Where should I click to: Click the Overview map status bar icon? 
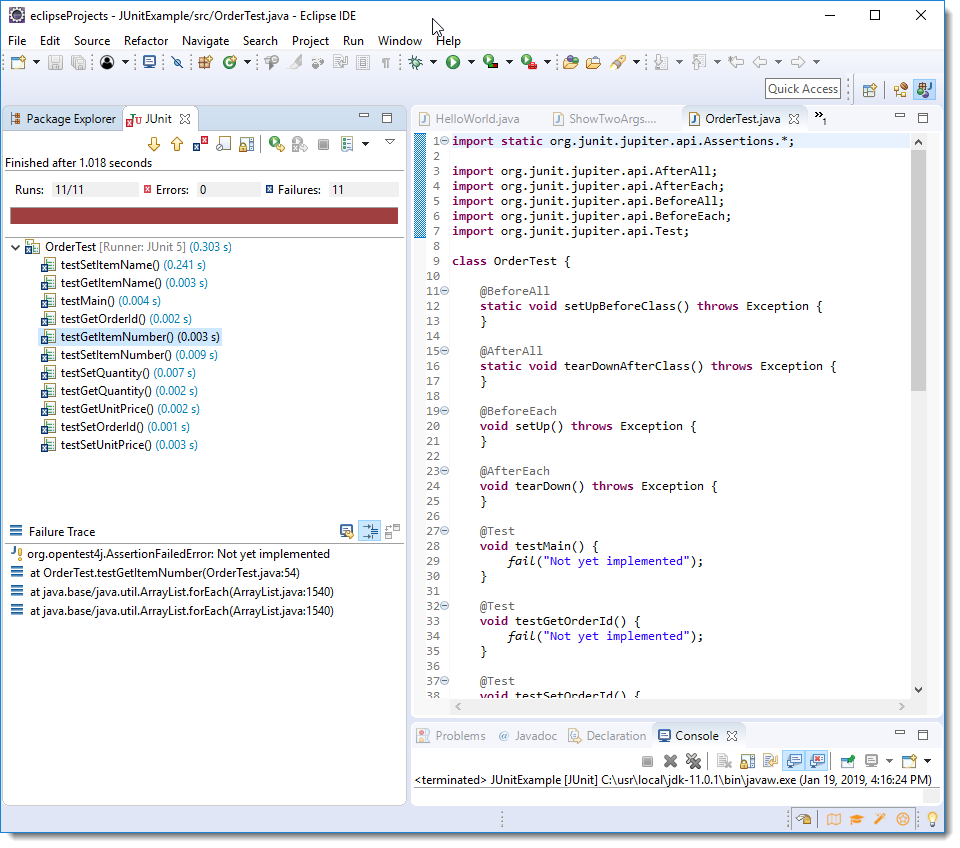834,819
